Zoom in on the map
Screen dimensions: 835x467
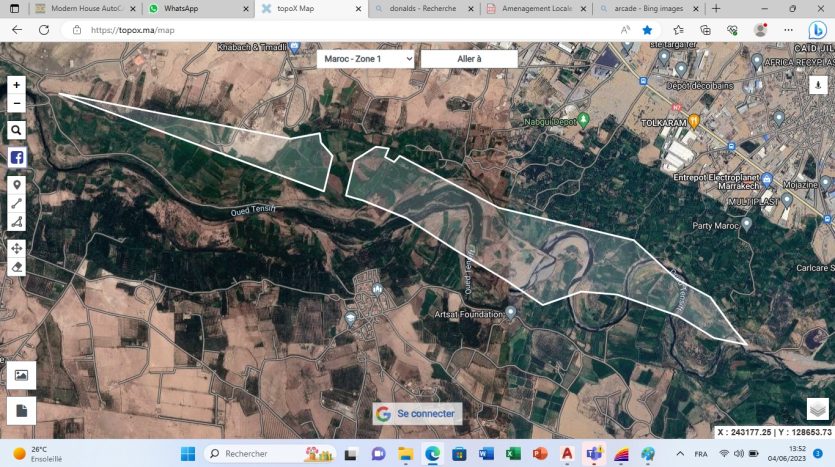coord(17,85)
